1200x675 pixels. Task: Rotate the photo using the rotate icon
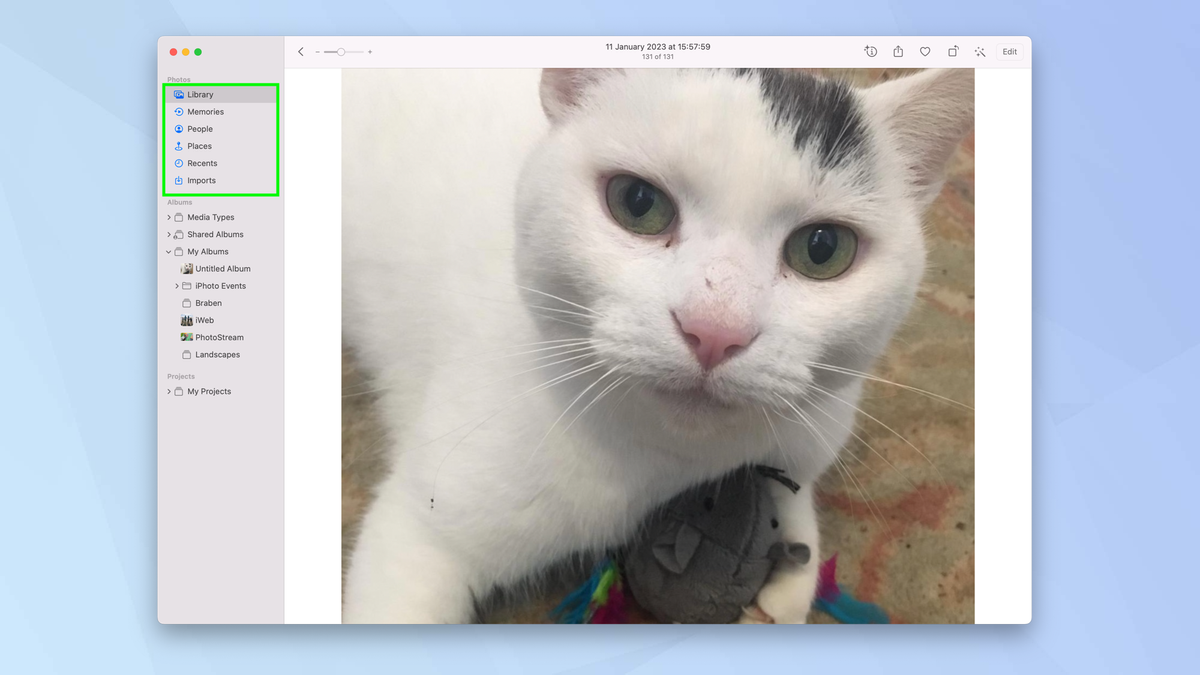tap(952, 50)
